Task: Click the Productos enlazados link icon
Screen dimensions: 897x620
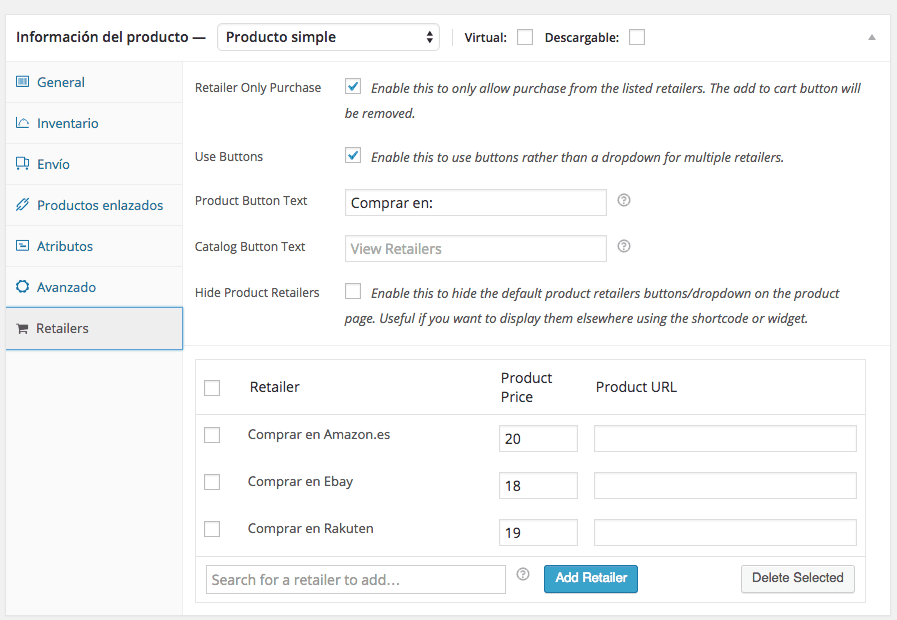Action: [23, 205]
